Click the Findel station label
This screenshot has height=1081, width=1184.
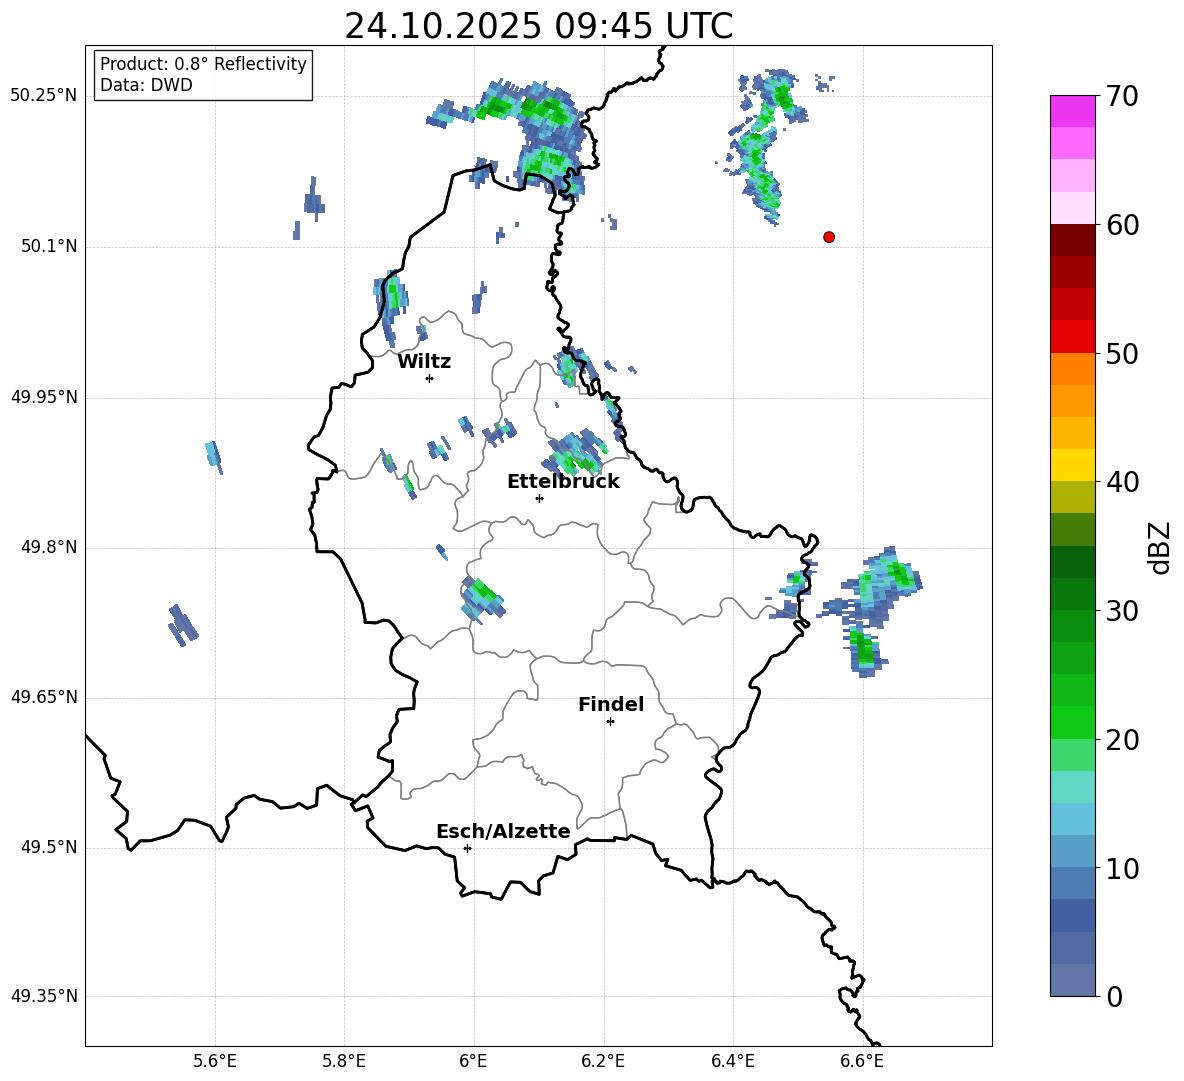[x=611, y=704]
